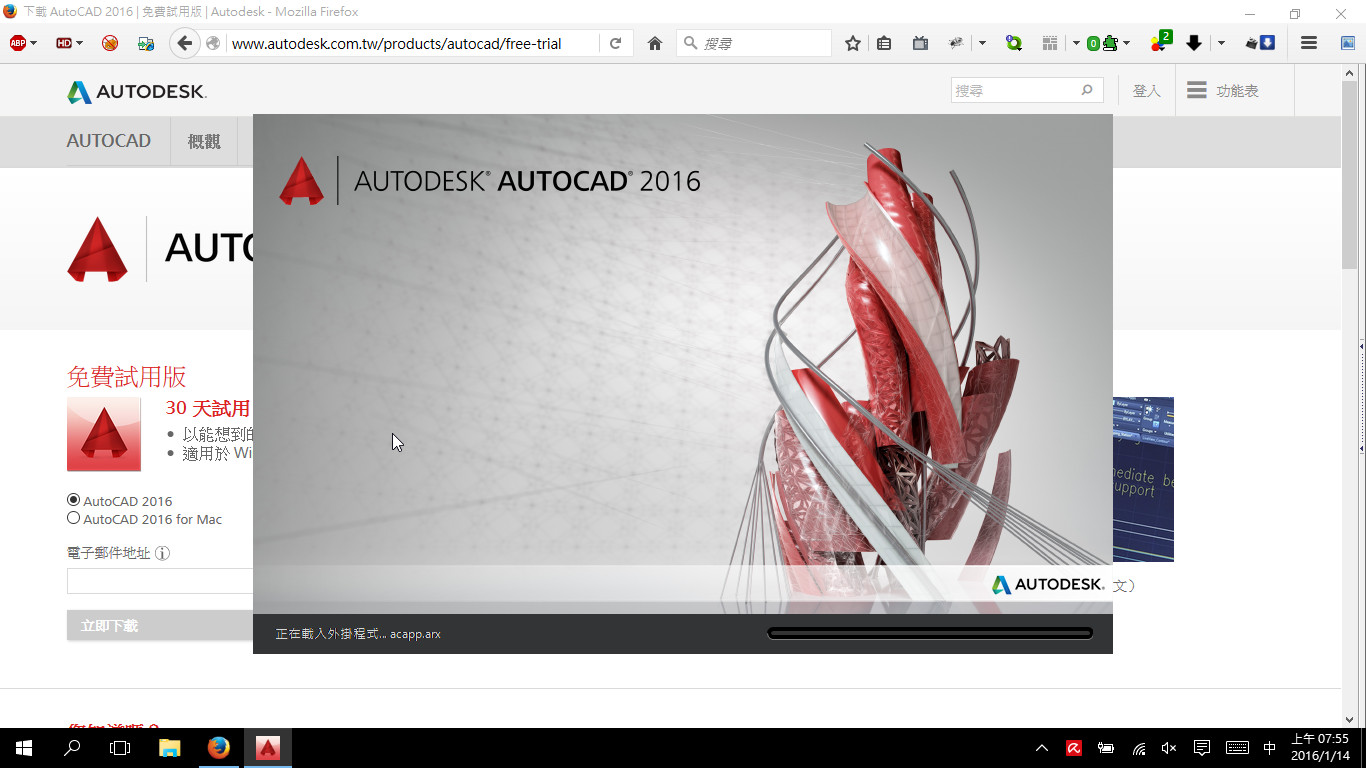Viewport: 1366px width, 768px height.
Task: Click the Autodesk logo in page header
Action: click(137, 92)
